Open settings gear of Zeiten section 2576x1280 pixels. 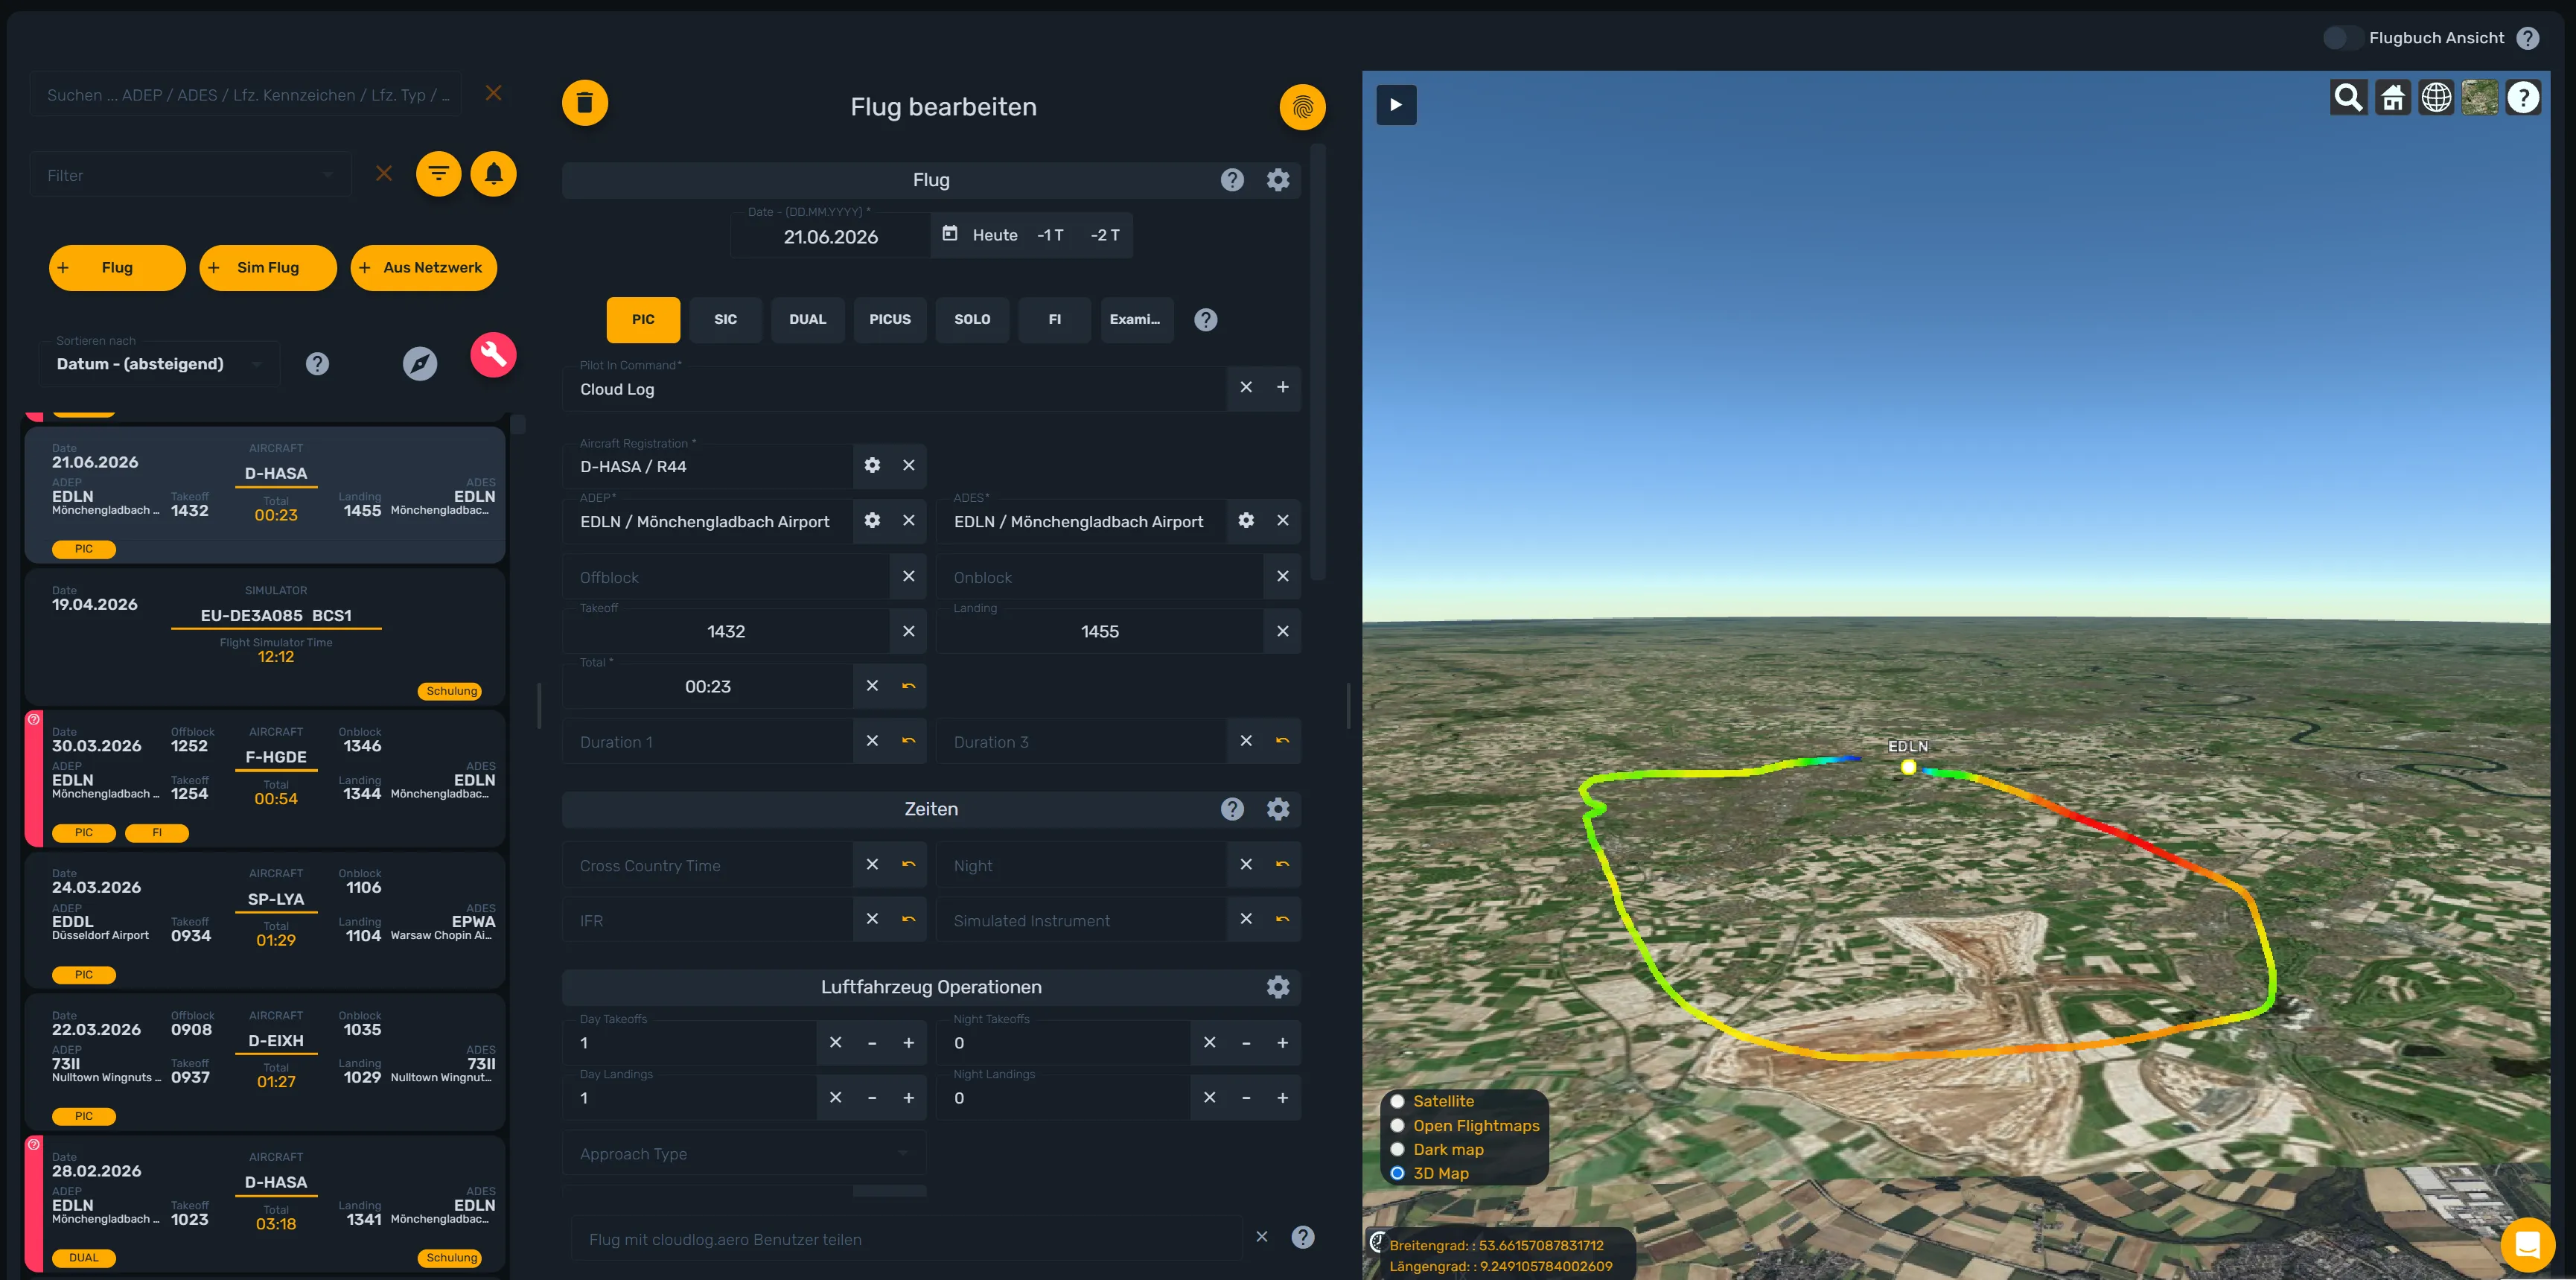[x=1277, y=809]
